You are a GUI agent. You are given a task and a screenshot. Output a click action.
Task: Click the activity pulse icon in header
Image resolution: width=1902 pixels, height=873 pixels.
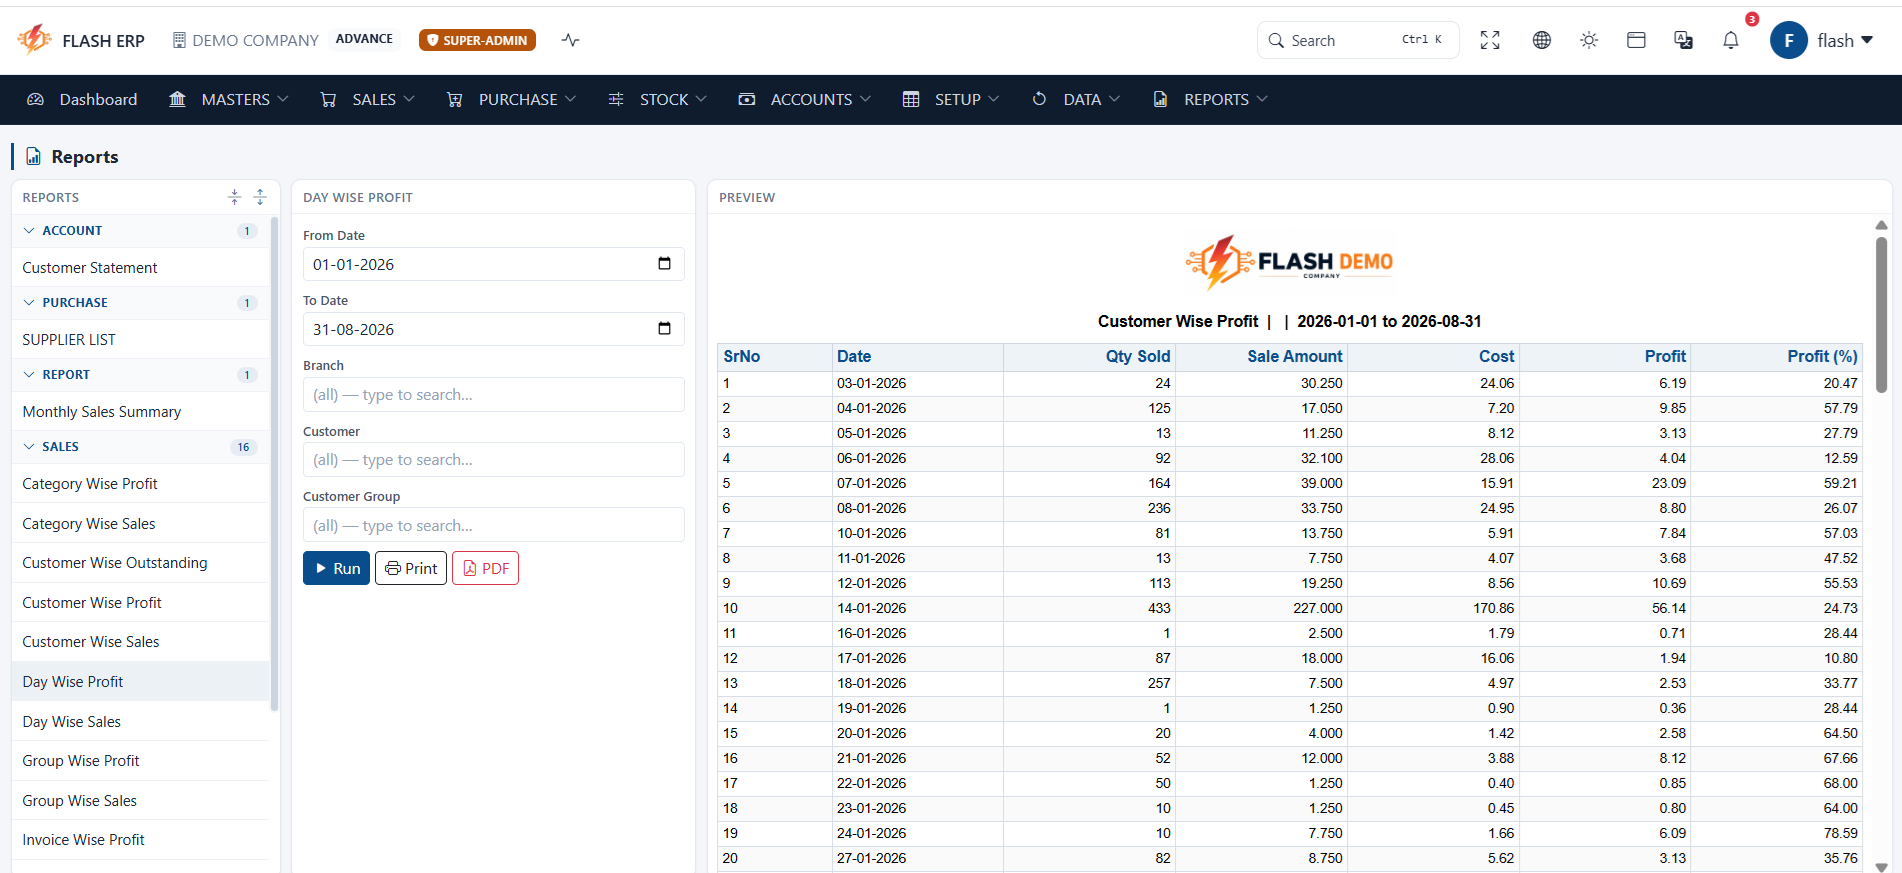tap(570, 40)
